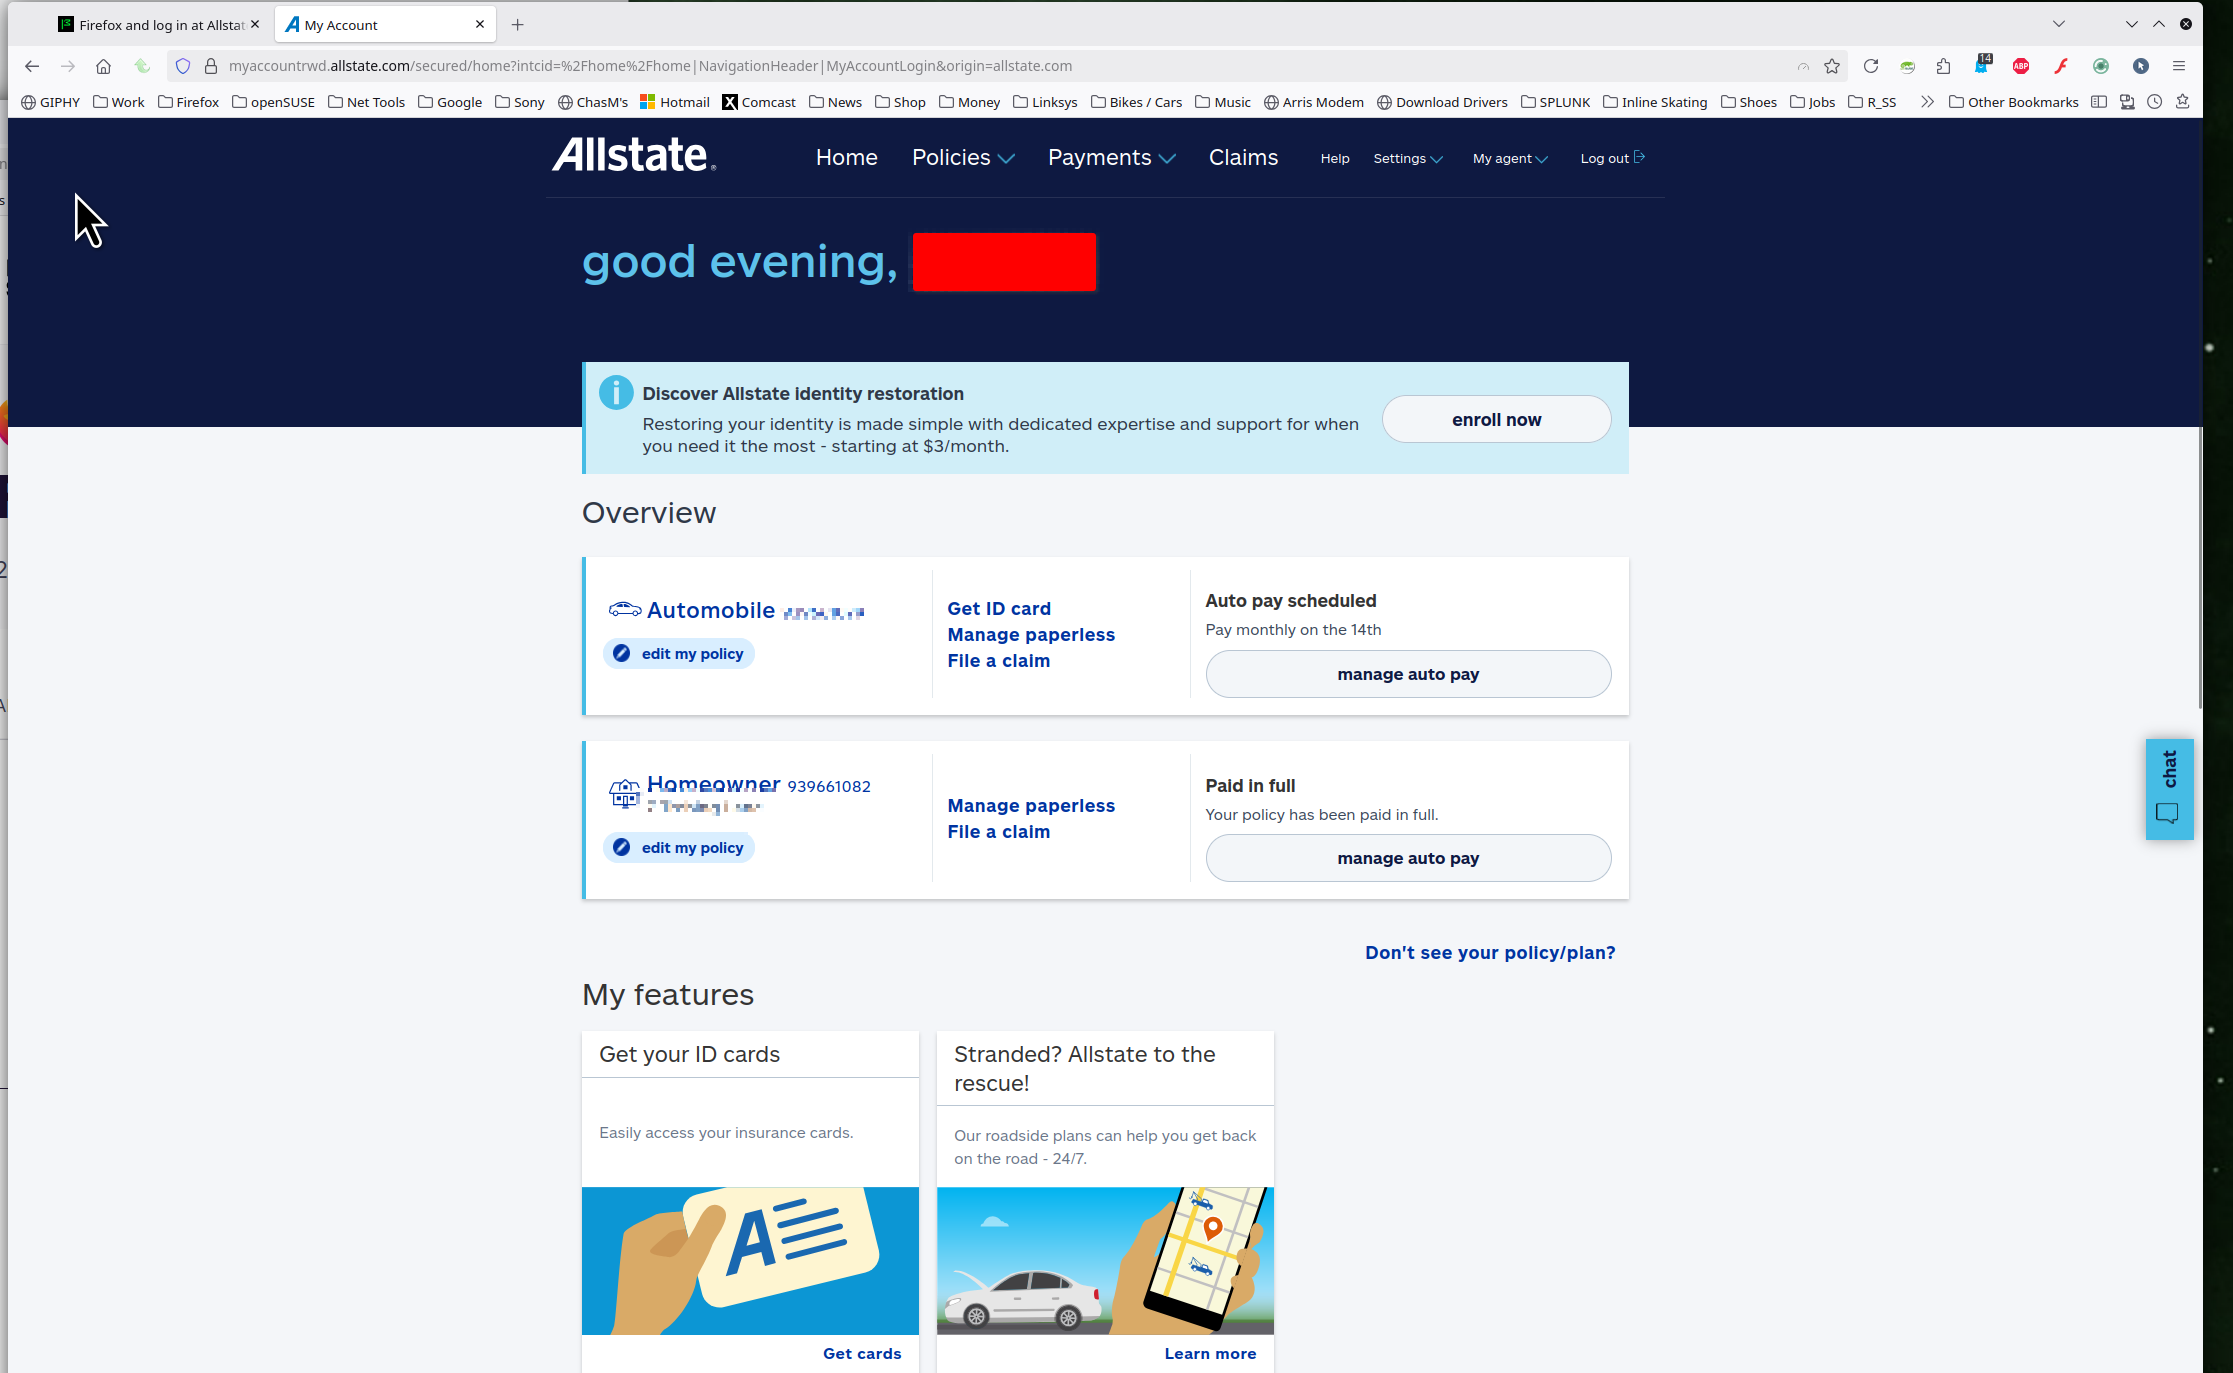The image size is (2233, 1373).
Task: Open the chat widget
Action: tap(2168, 789)
